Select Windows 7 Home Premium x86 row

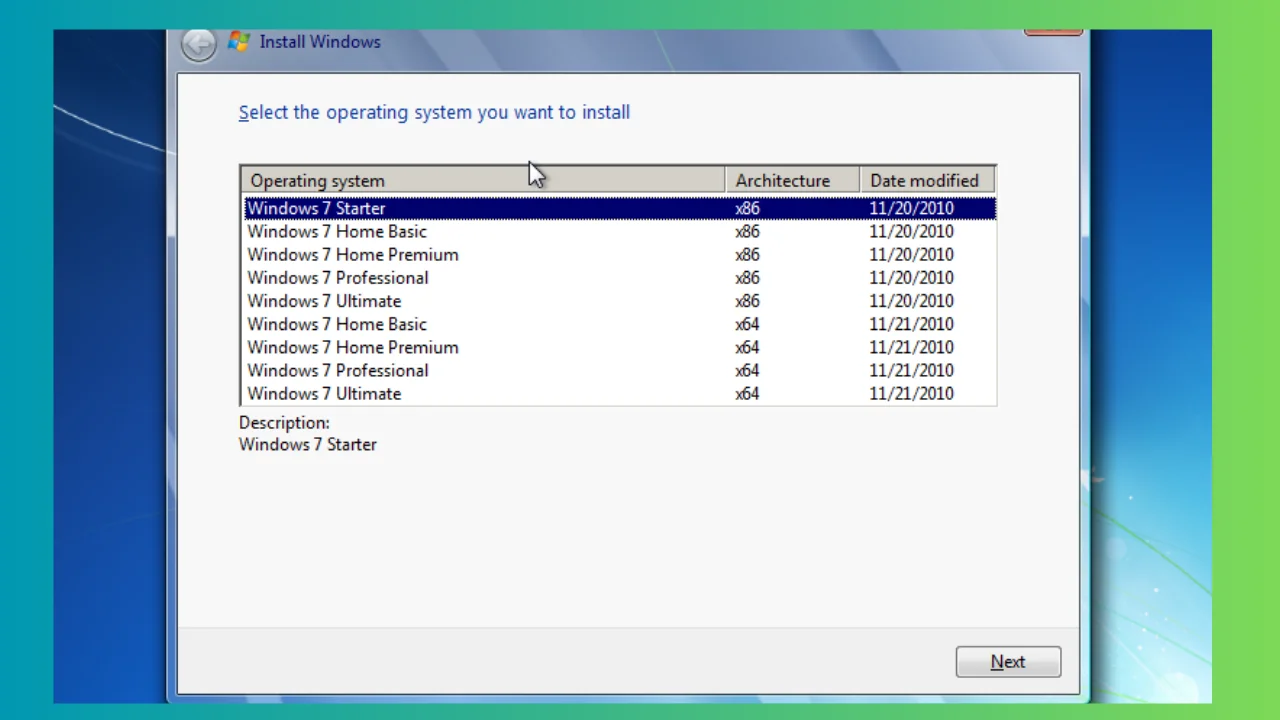pyautogui.click(x=619, y=254)
